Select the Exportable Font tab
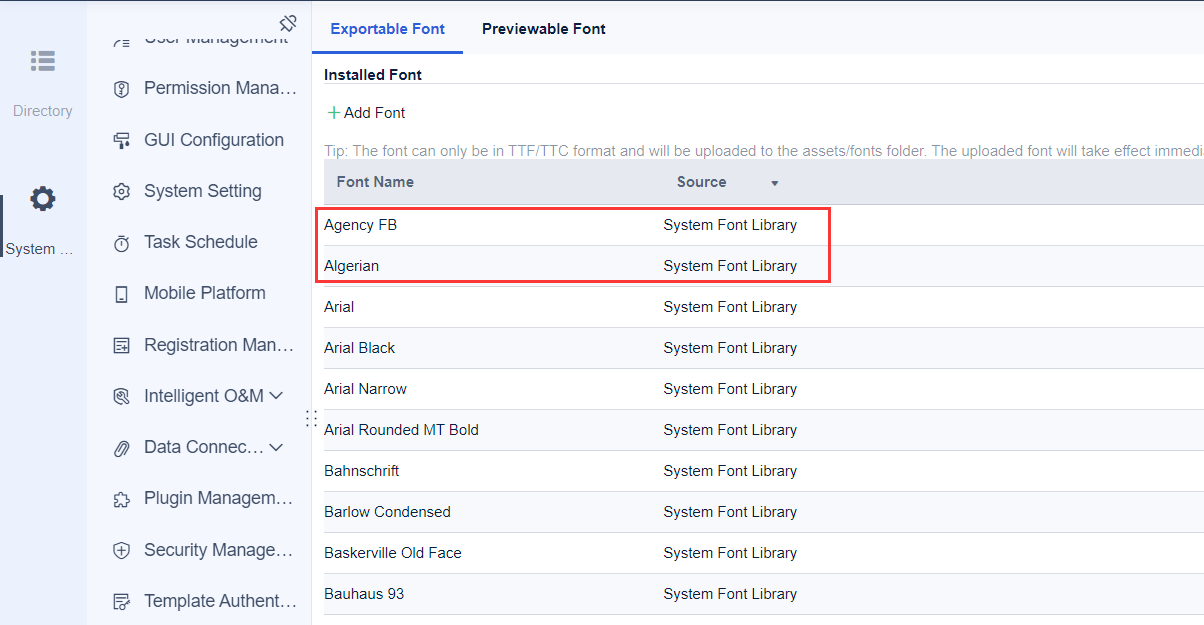 click(x=387, y=29)
